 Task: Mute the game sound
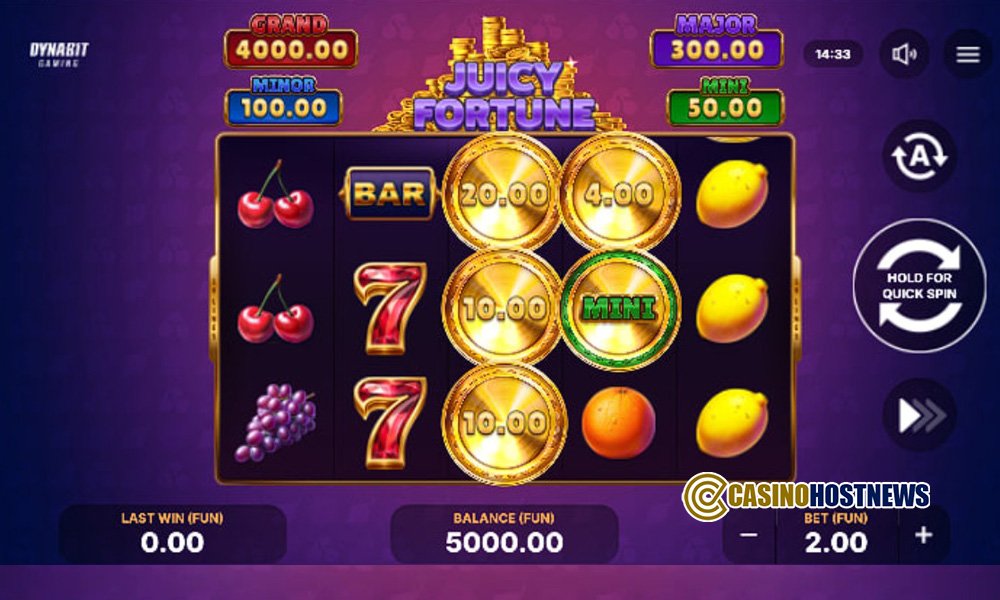[904, 54]
